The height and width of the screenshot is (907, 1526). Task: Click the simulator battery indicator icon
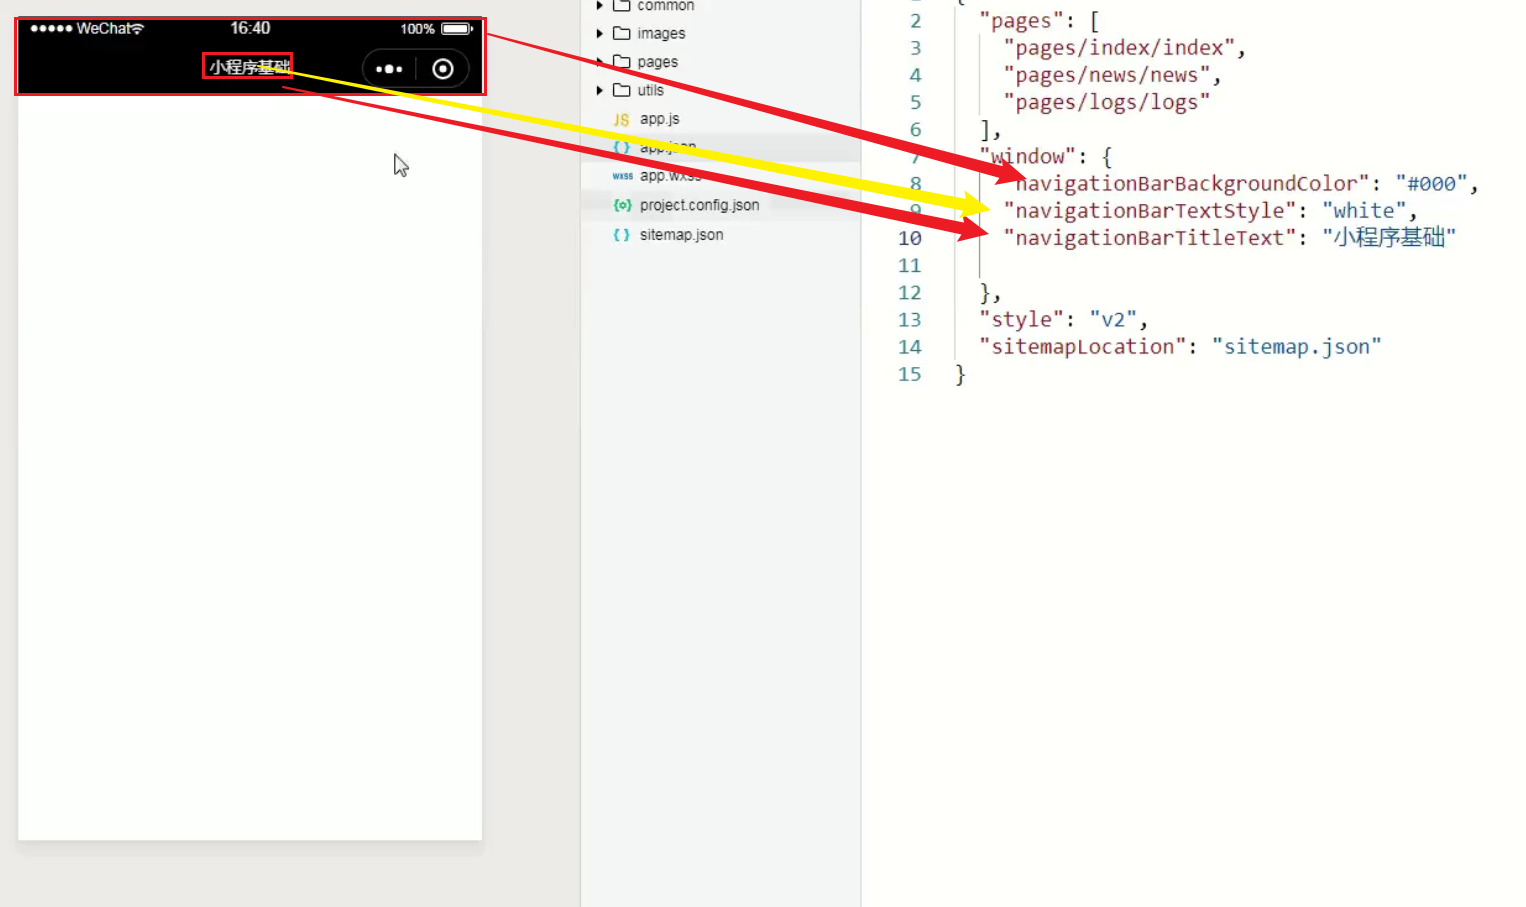(x=457, y=29)
